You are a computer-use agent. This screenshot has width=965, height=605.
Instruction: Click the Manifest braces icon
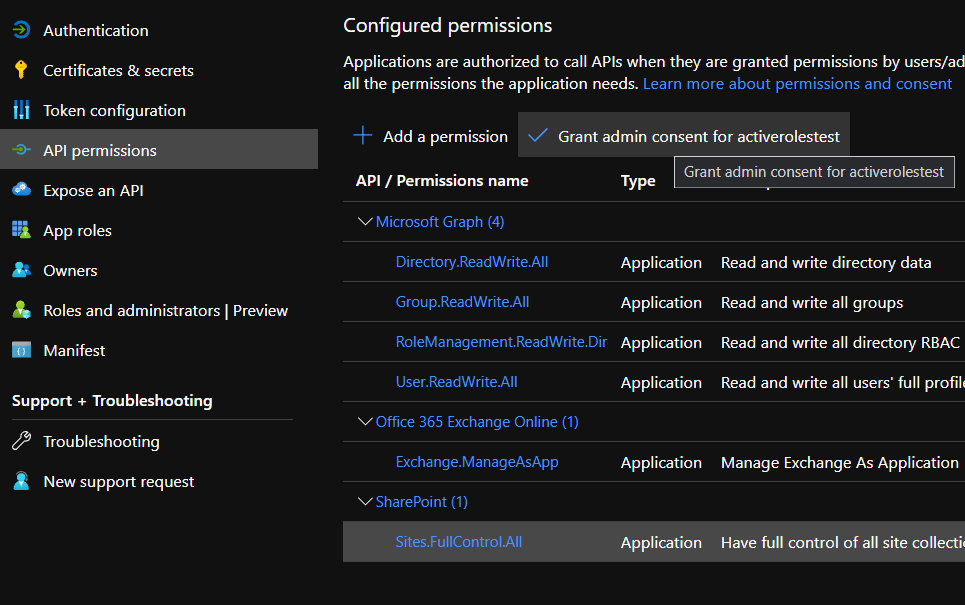coord(21,350)
